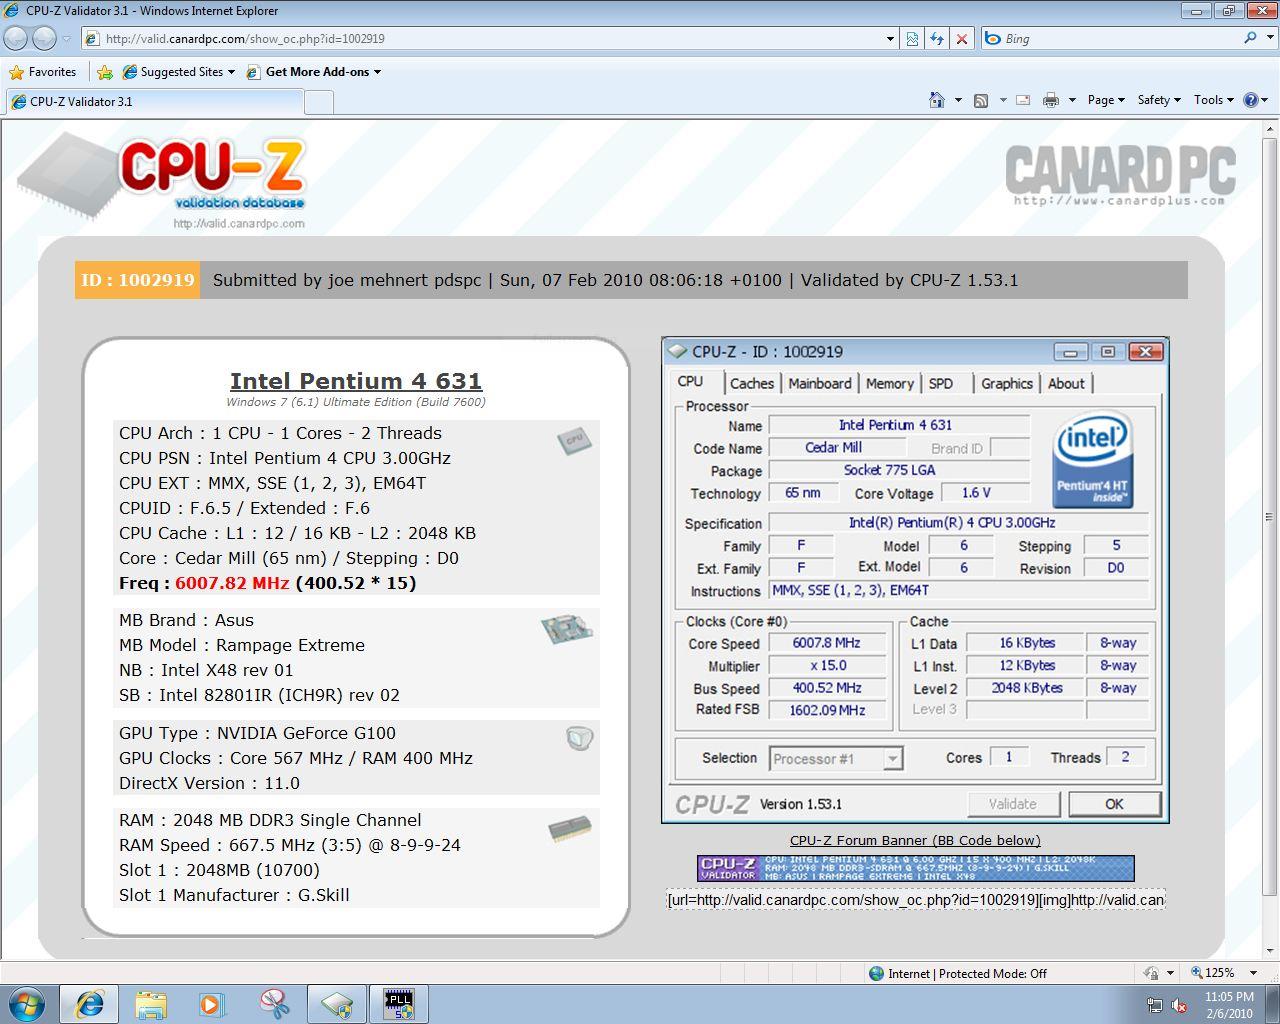Open the Home button dropdown arrow
This screenshot has height=1024, width=1280.
[958, 100]
